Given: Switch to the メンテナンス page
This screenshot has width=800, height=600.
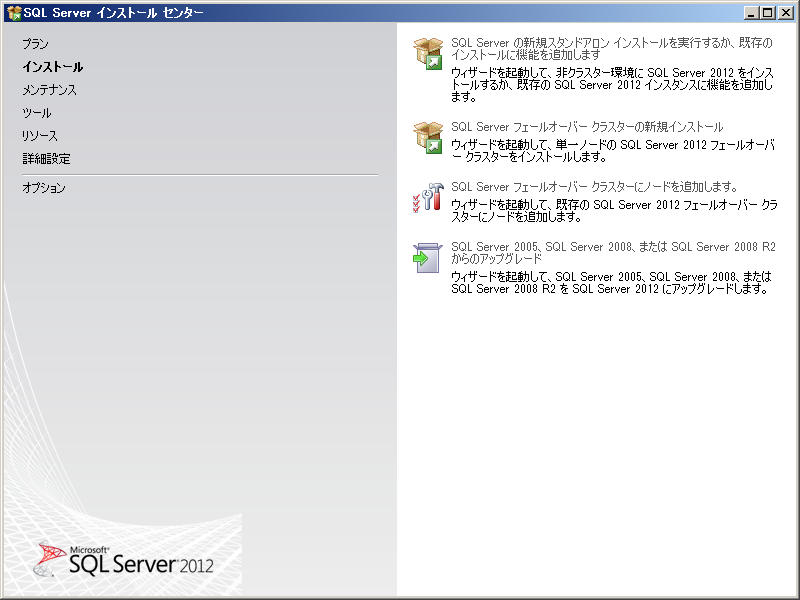Looking at the screenshot, I should click(x=50, y=90).
